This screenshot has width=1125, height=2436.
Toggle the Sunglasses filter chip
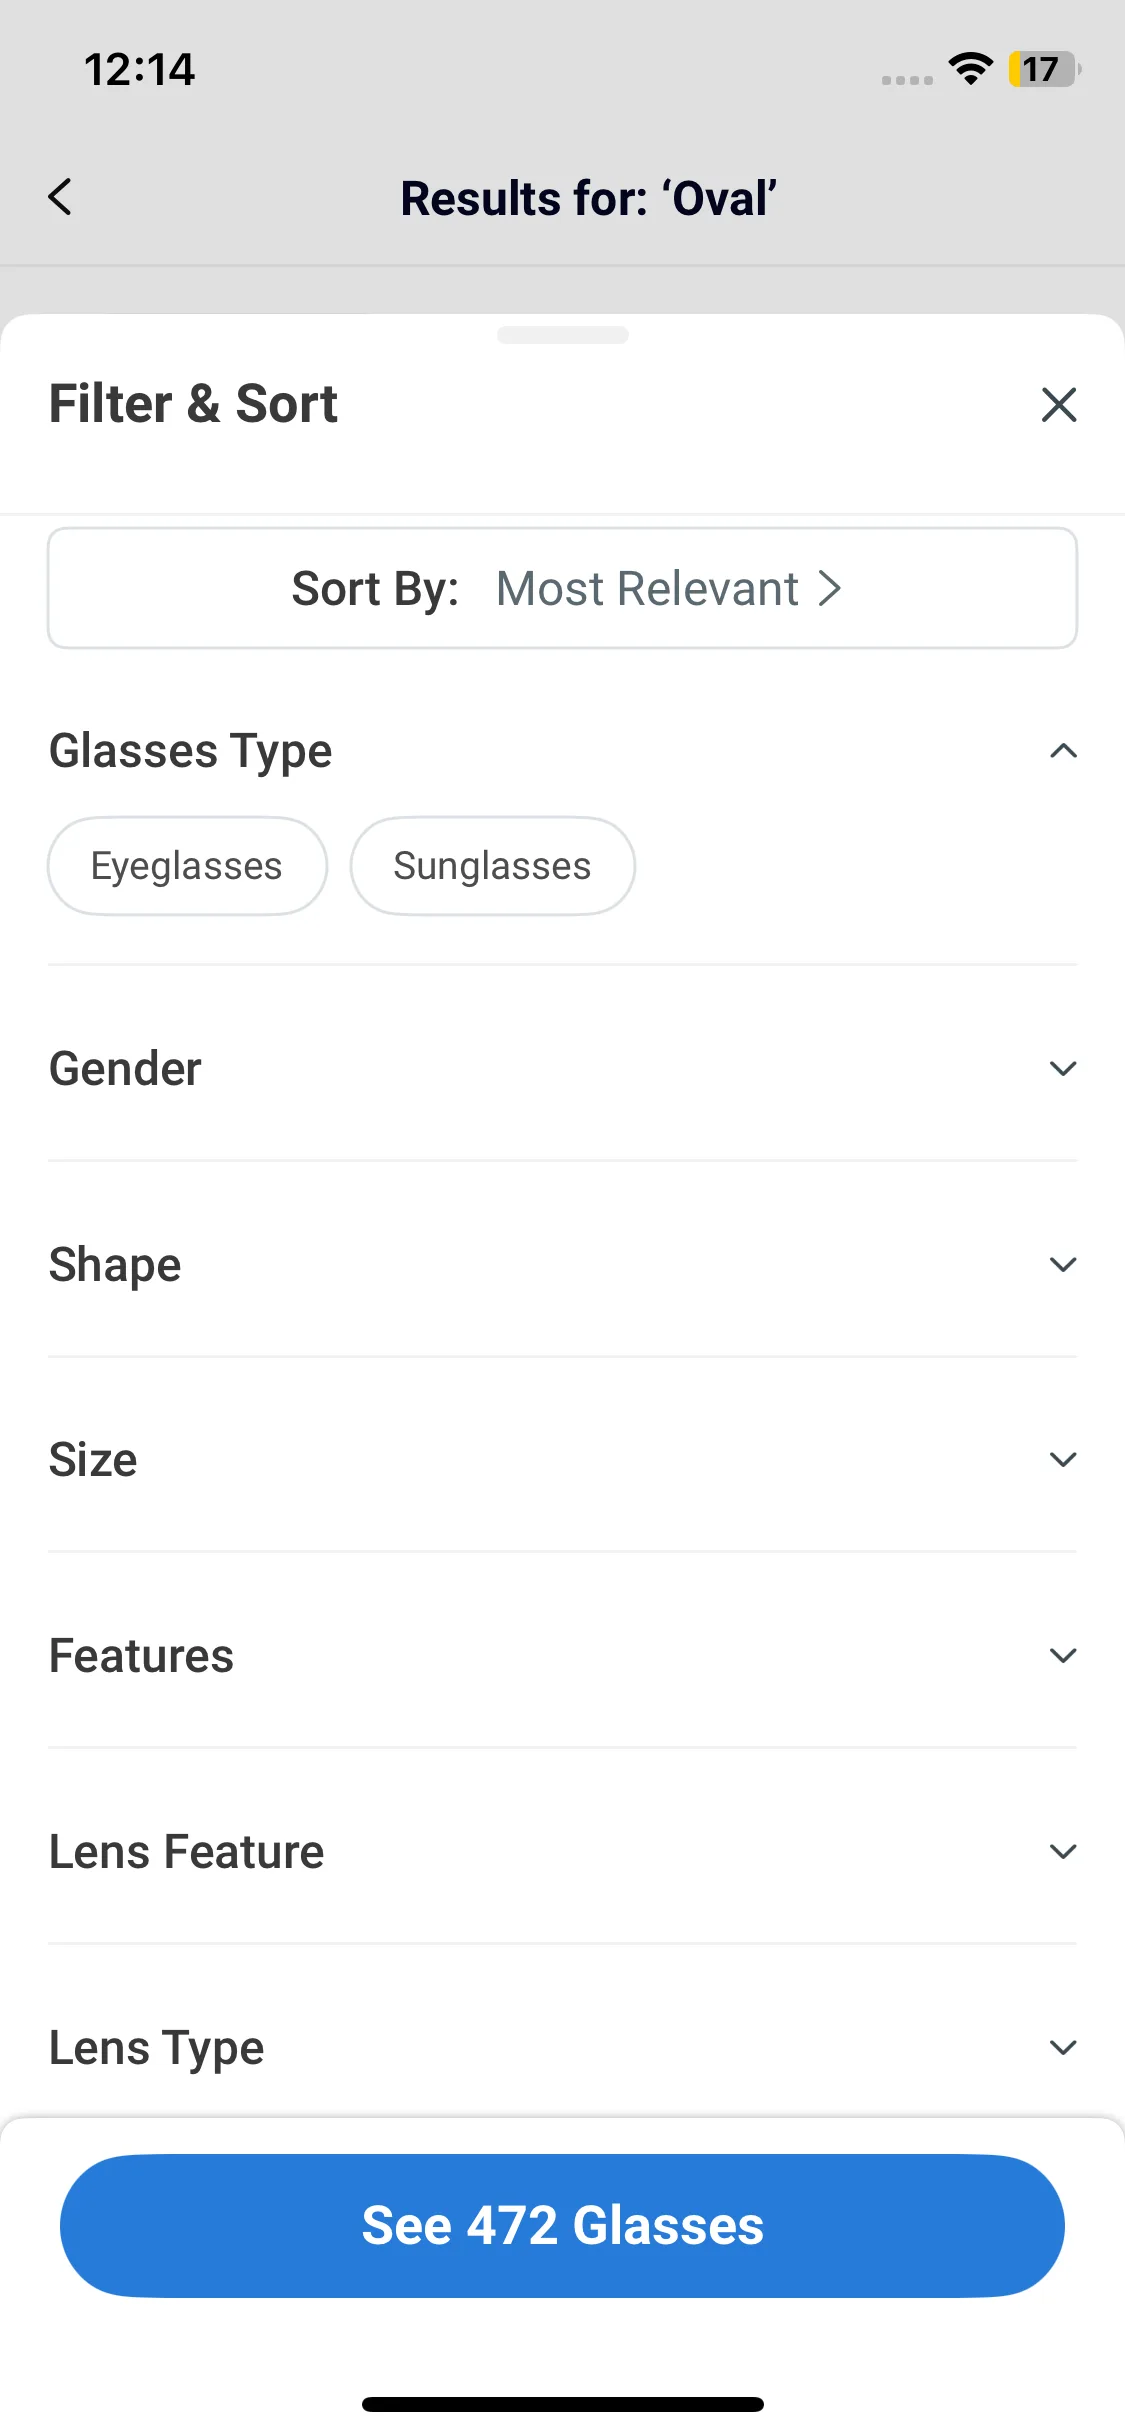492,866
